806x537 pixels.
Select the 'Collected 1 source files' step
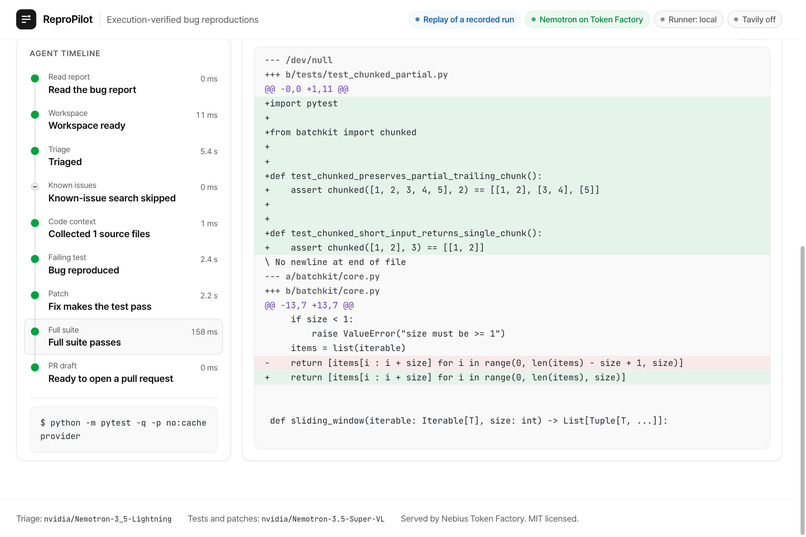point(123,228)
